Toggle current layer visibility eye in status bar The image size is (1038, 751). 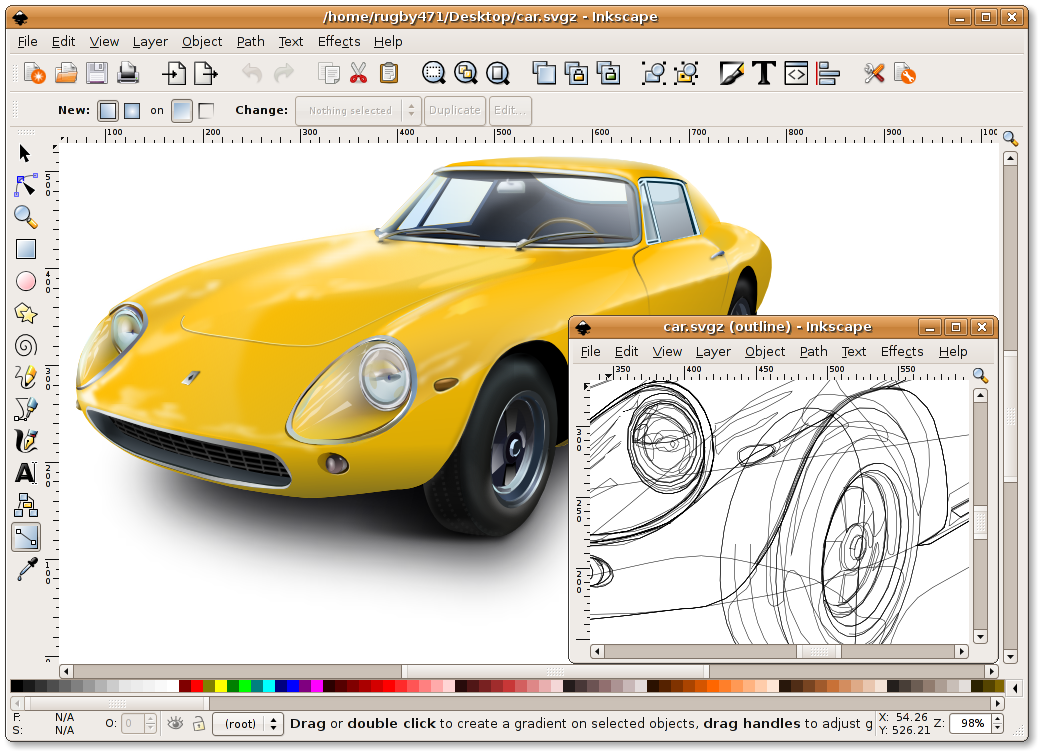175,723
